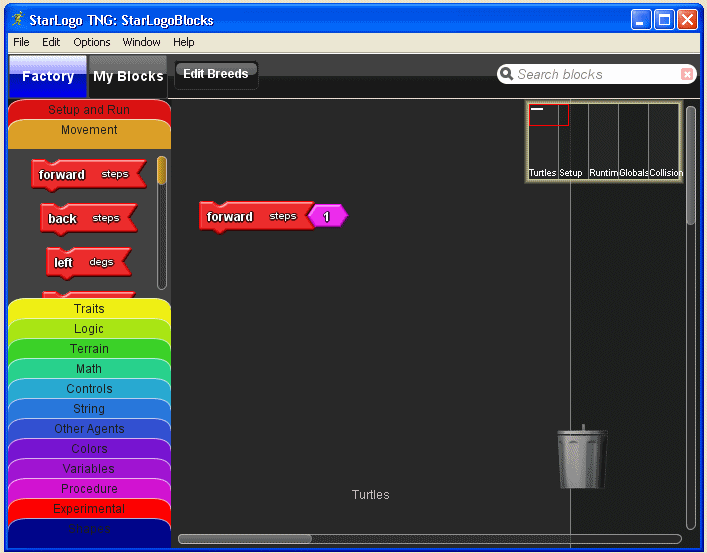
Task: Open the Variables drawer
Action: (x=89, y=469)
